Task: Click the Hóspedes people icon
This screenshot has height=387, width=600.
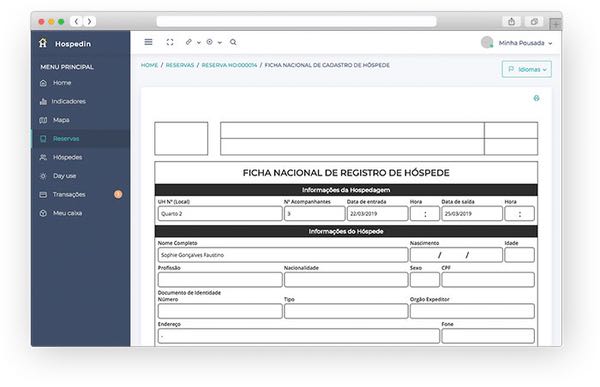Action: pyautogui.click(x=43, y=157)
